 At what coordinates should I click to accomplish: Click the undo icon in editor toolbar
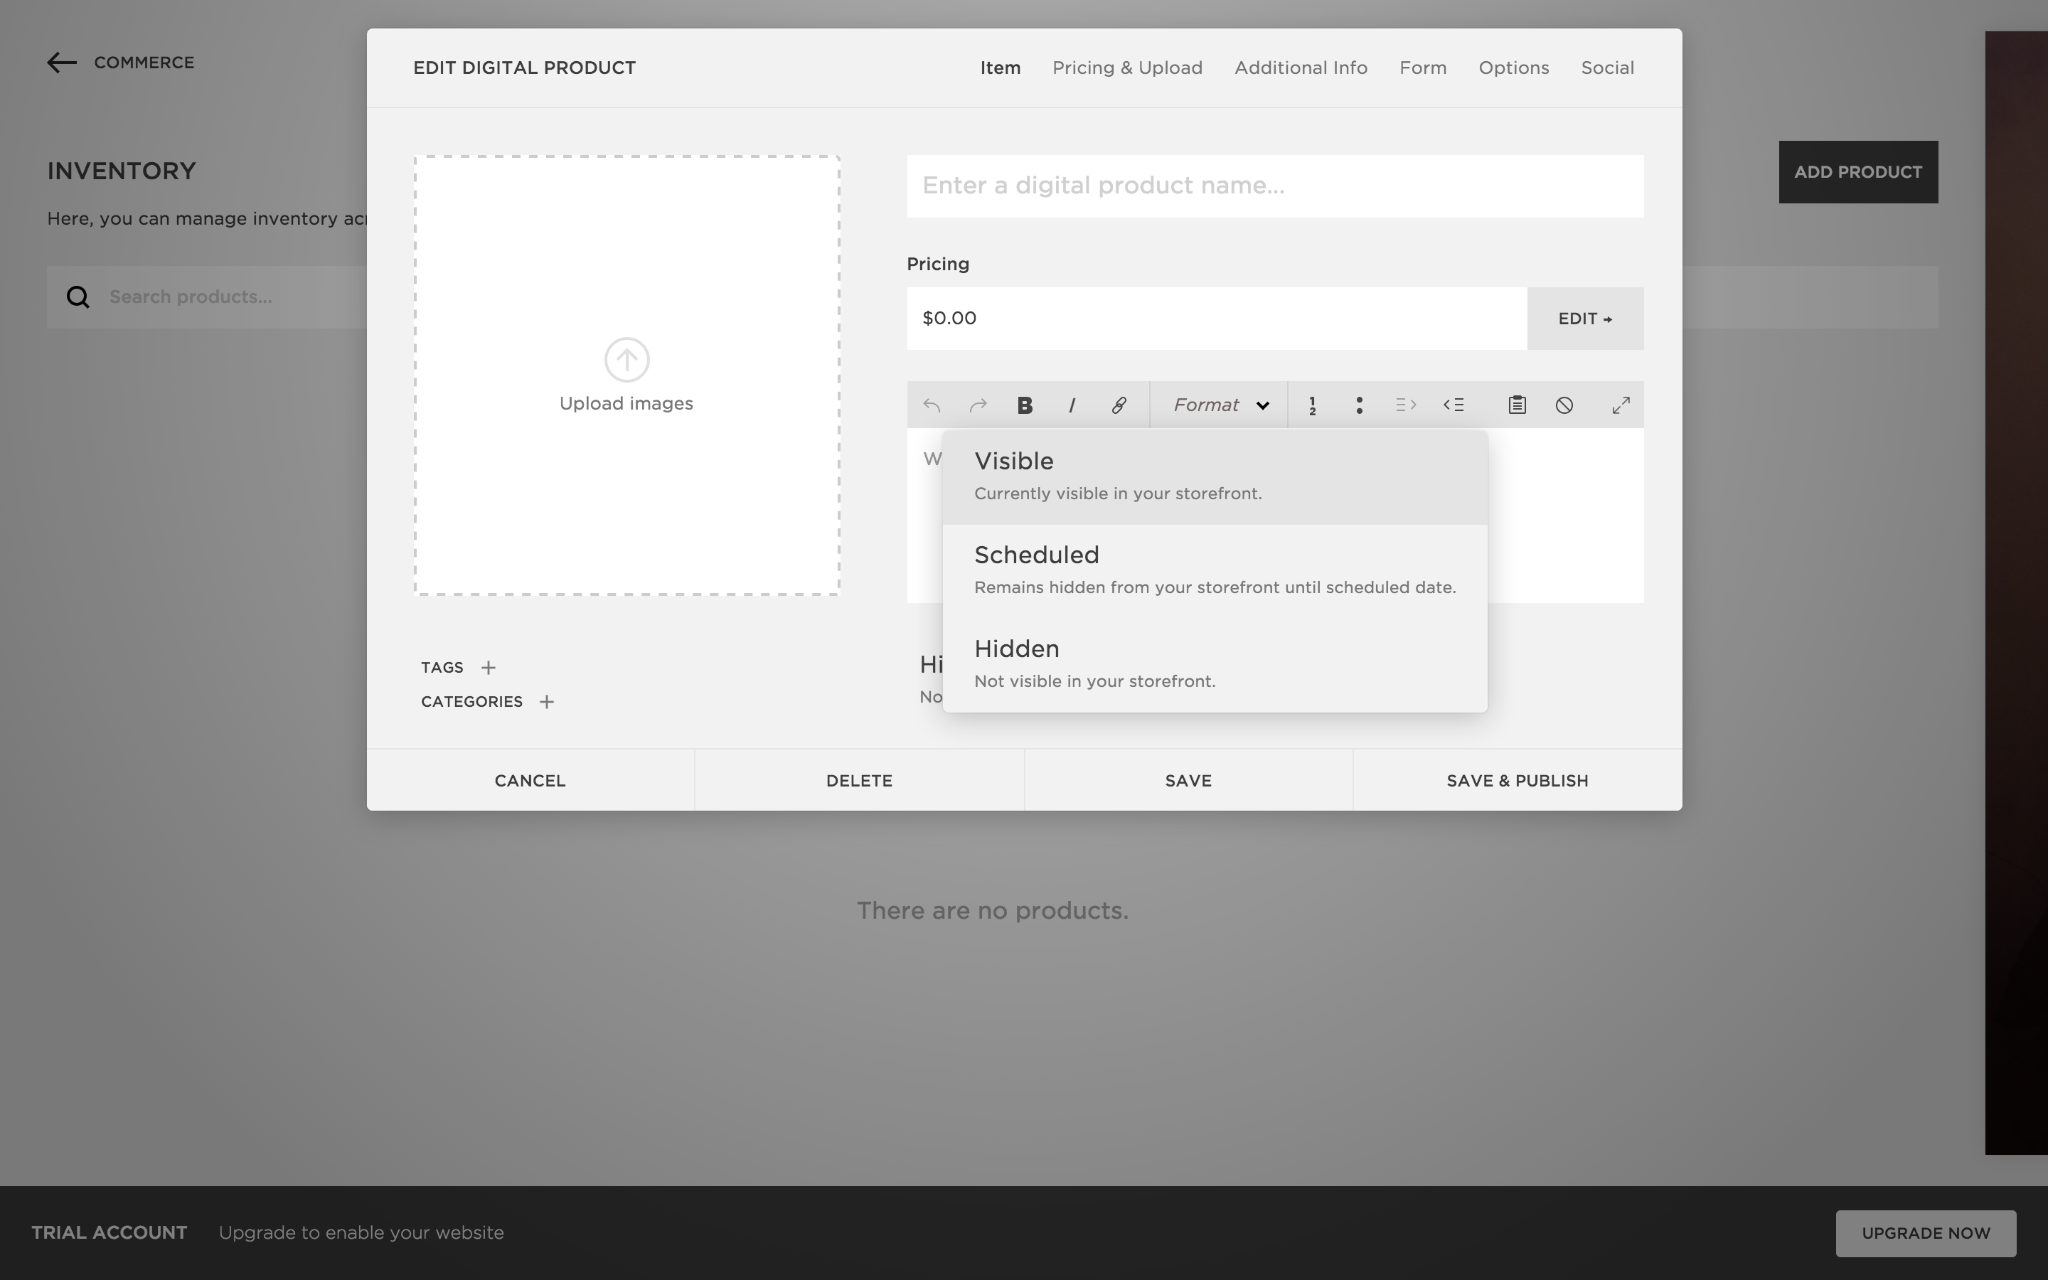(931, 405)
